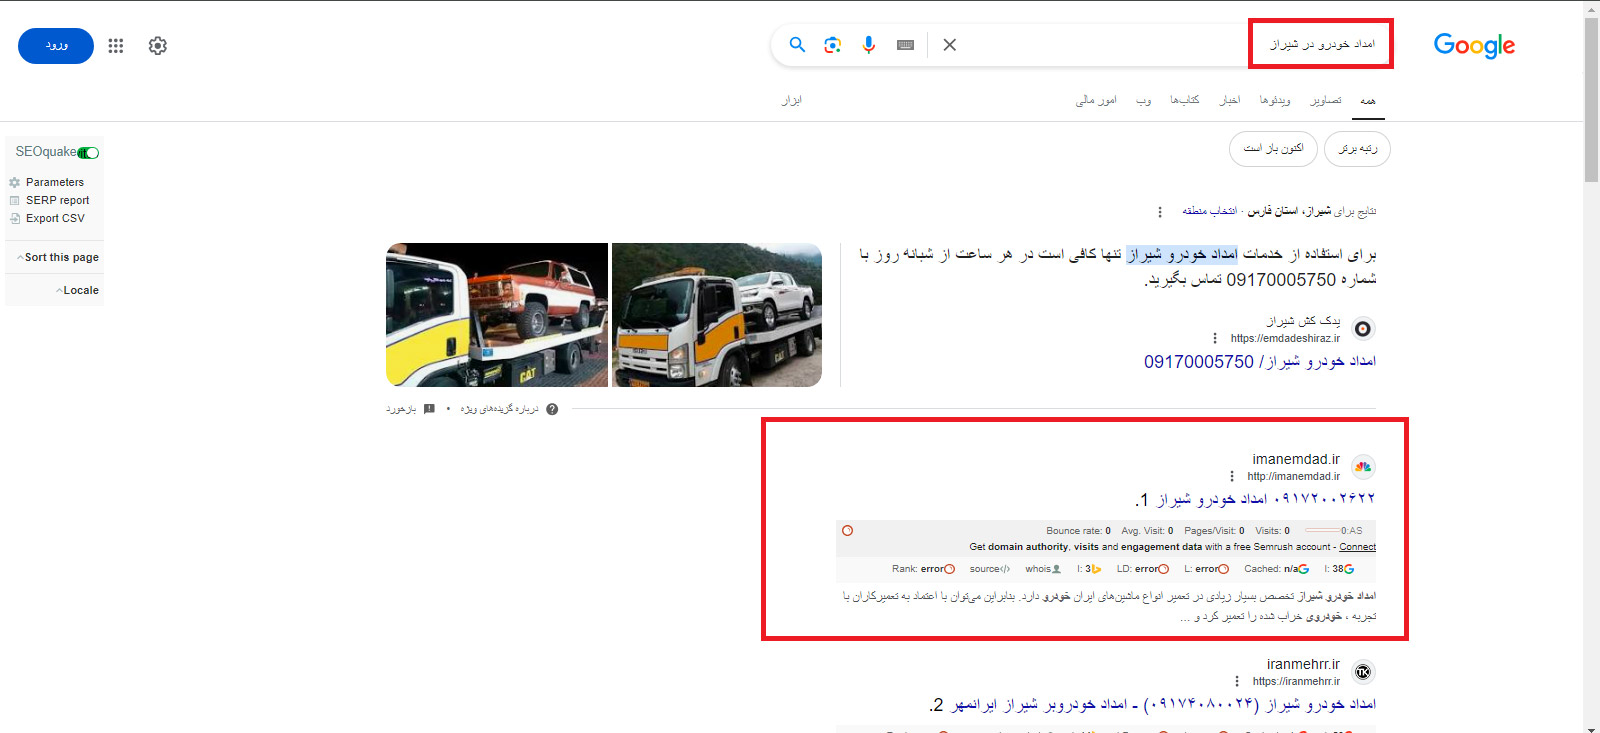
Task: Click the magnifier search icon
Action: point(797,45)
